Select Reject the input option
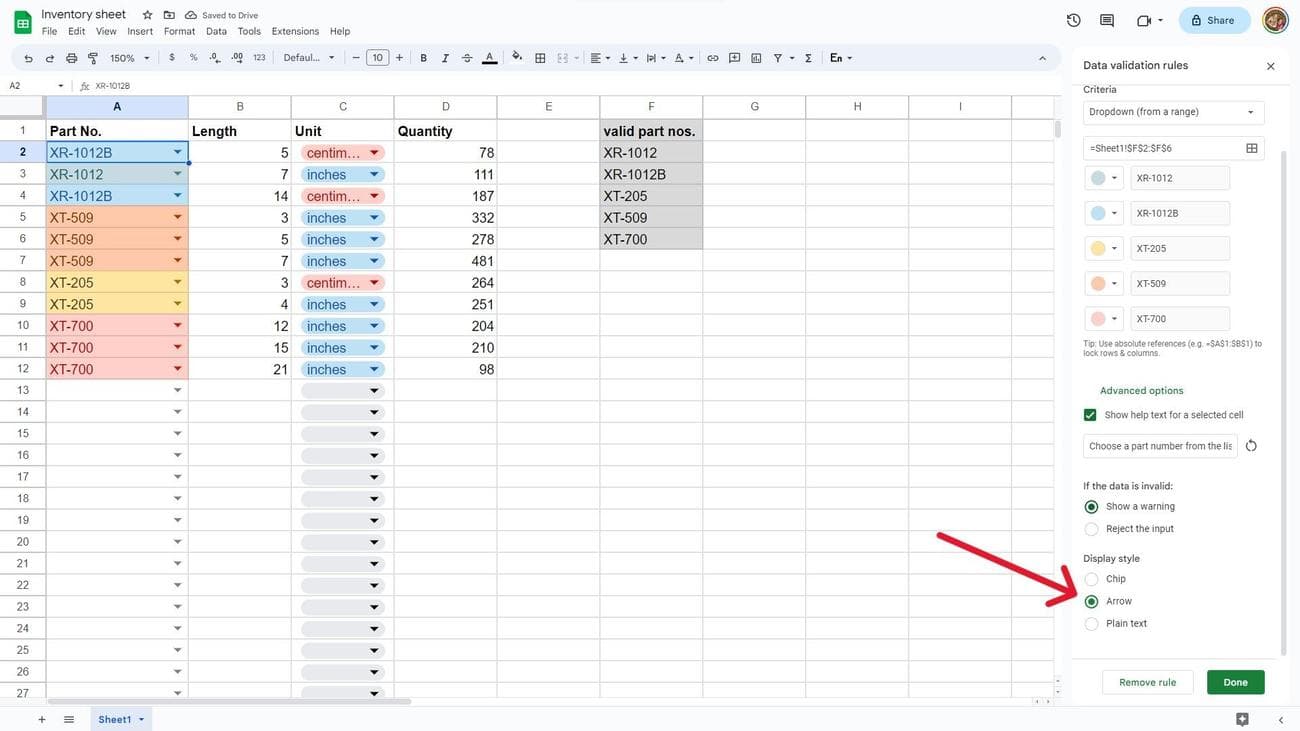The height and width of the screenshot is (731, 1300). click(1091, 529)
